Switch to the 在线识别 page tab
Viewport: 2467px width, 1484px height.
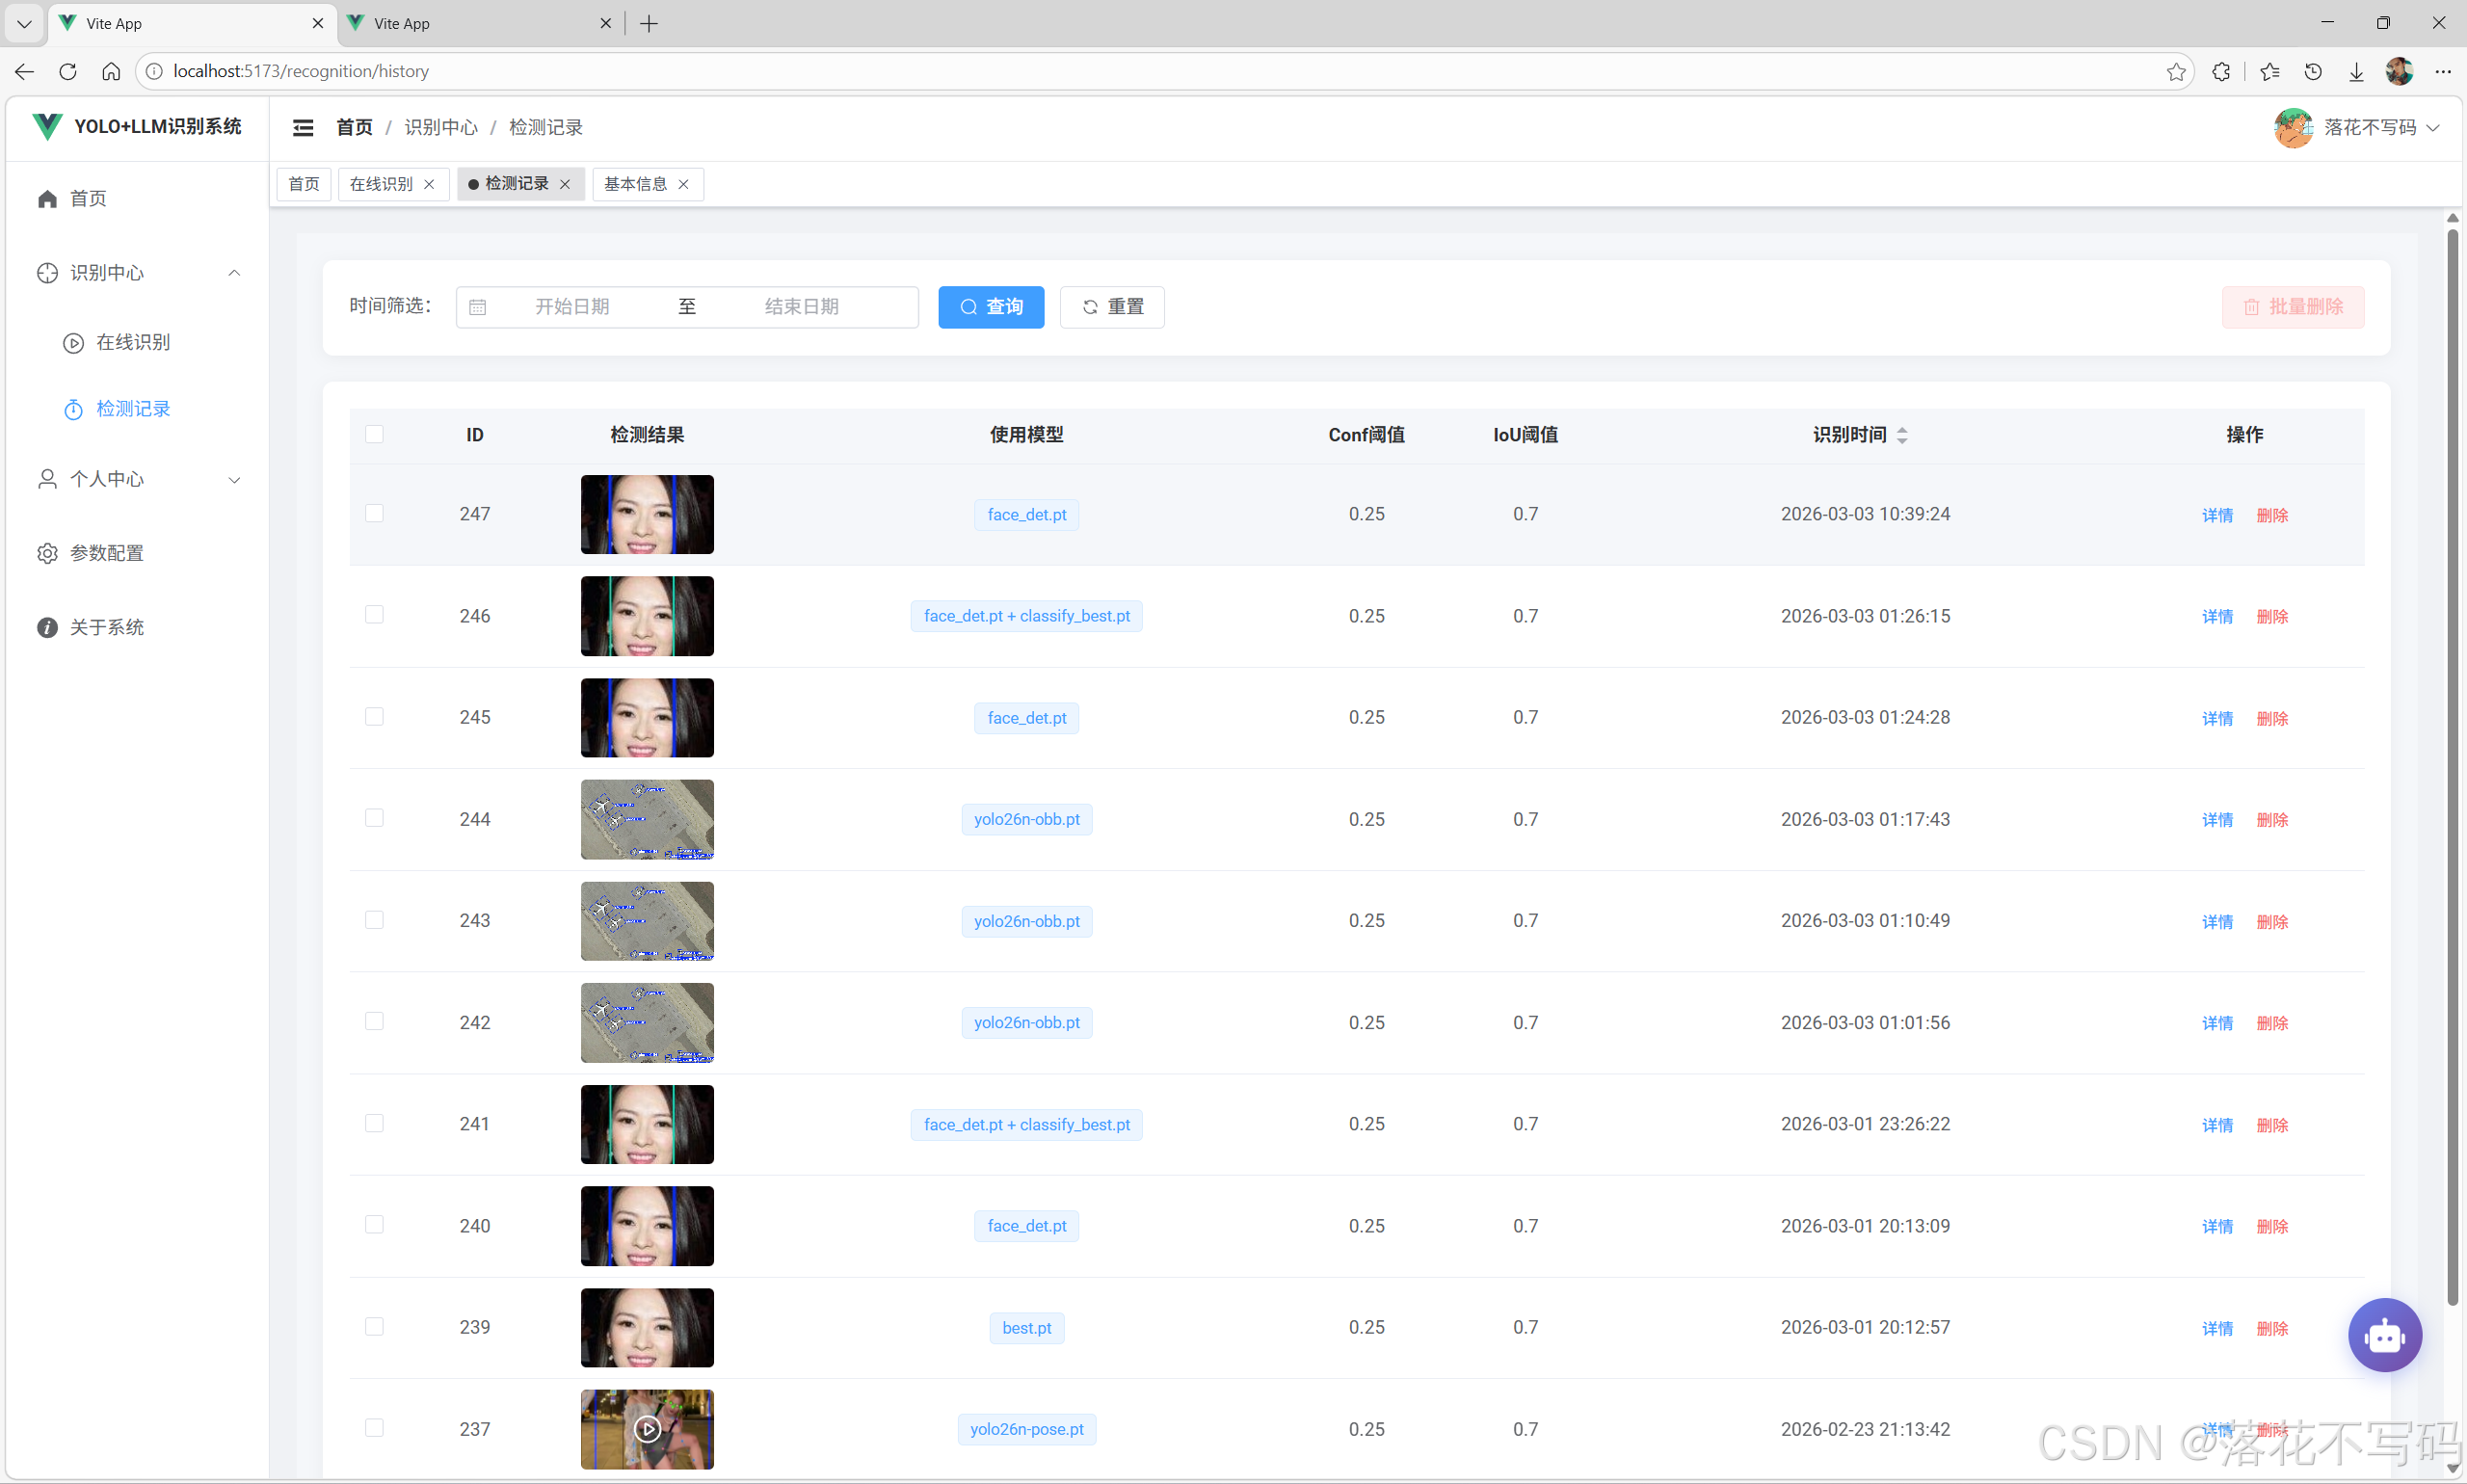(x=381, y=184)
